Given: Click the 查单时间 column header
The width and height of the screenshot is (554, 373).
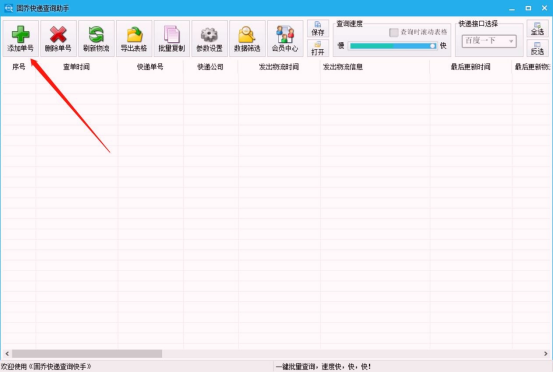Looking at the screenshot, I should [76, 67].
